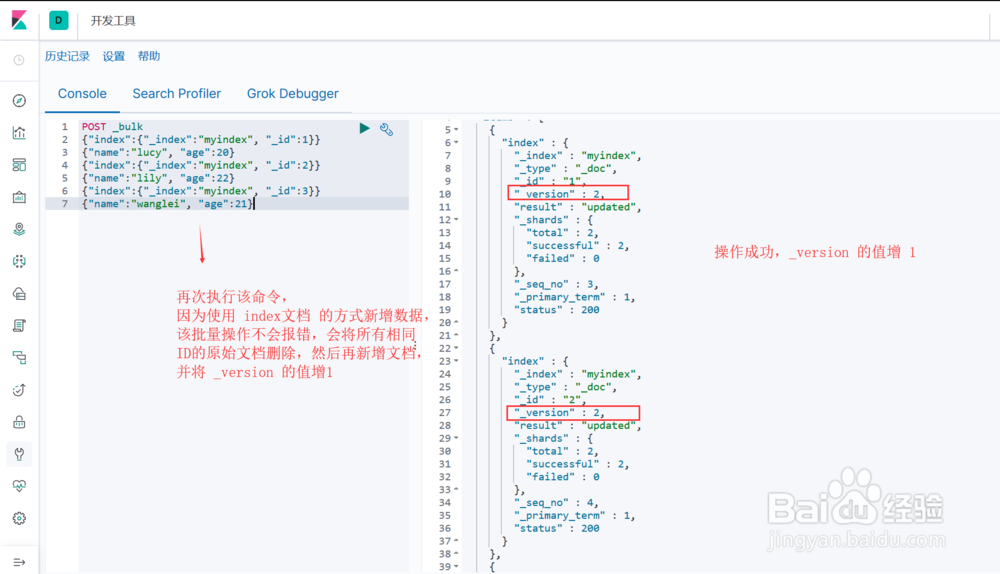The image size is (1000, 574).
Task: Click fold end marker at line 20
Action: 456,323
